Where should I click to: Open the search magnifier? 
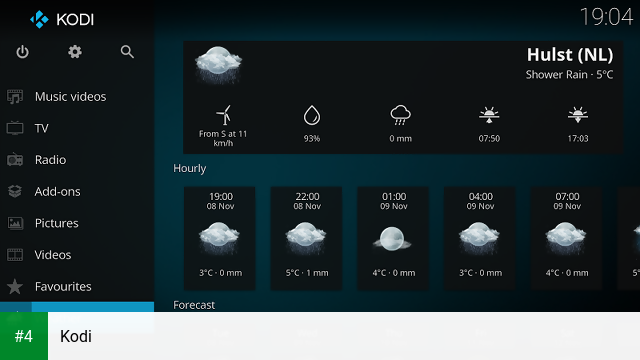pos(127,52)
